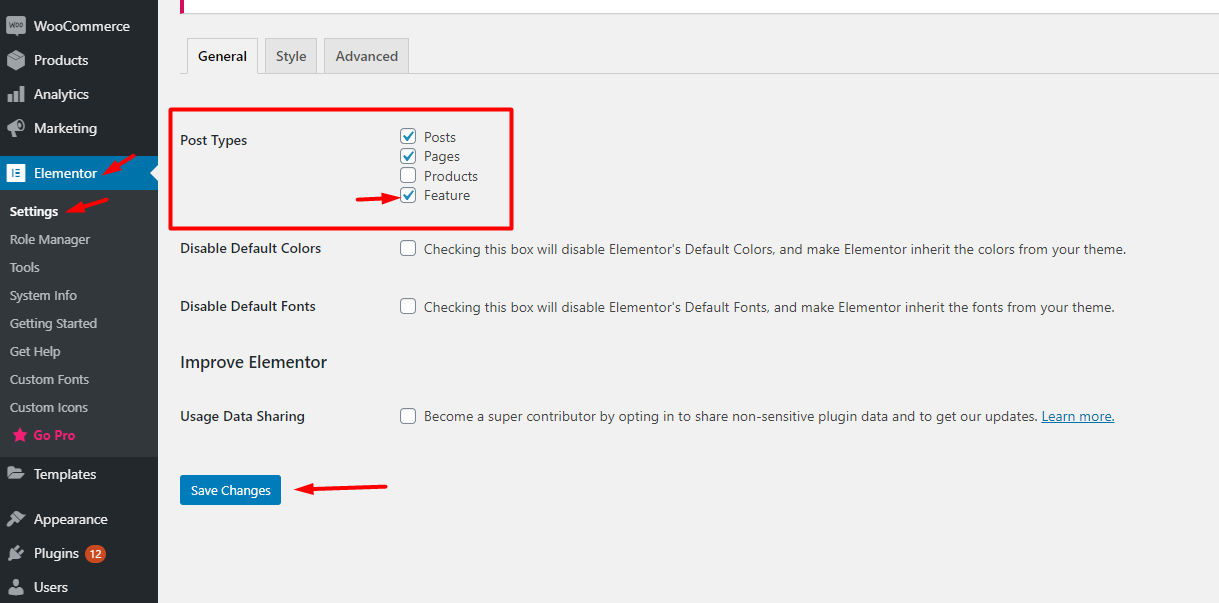Open the Custom Fonts page
The height and width of the screenshot is (603, 1219).
tap(49, 379)
